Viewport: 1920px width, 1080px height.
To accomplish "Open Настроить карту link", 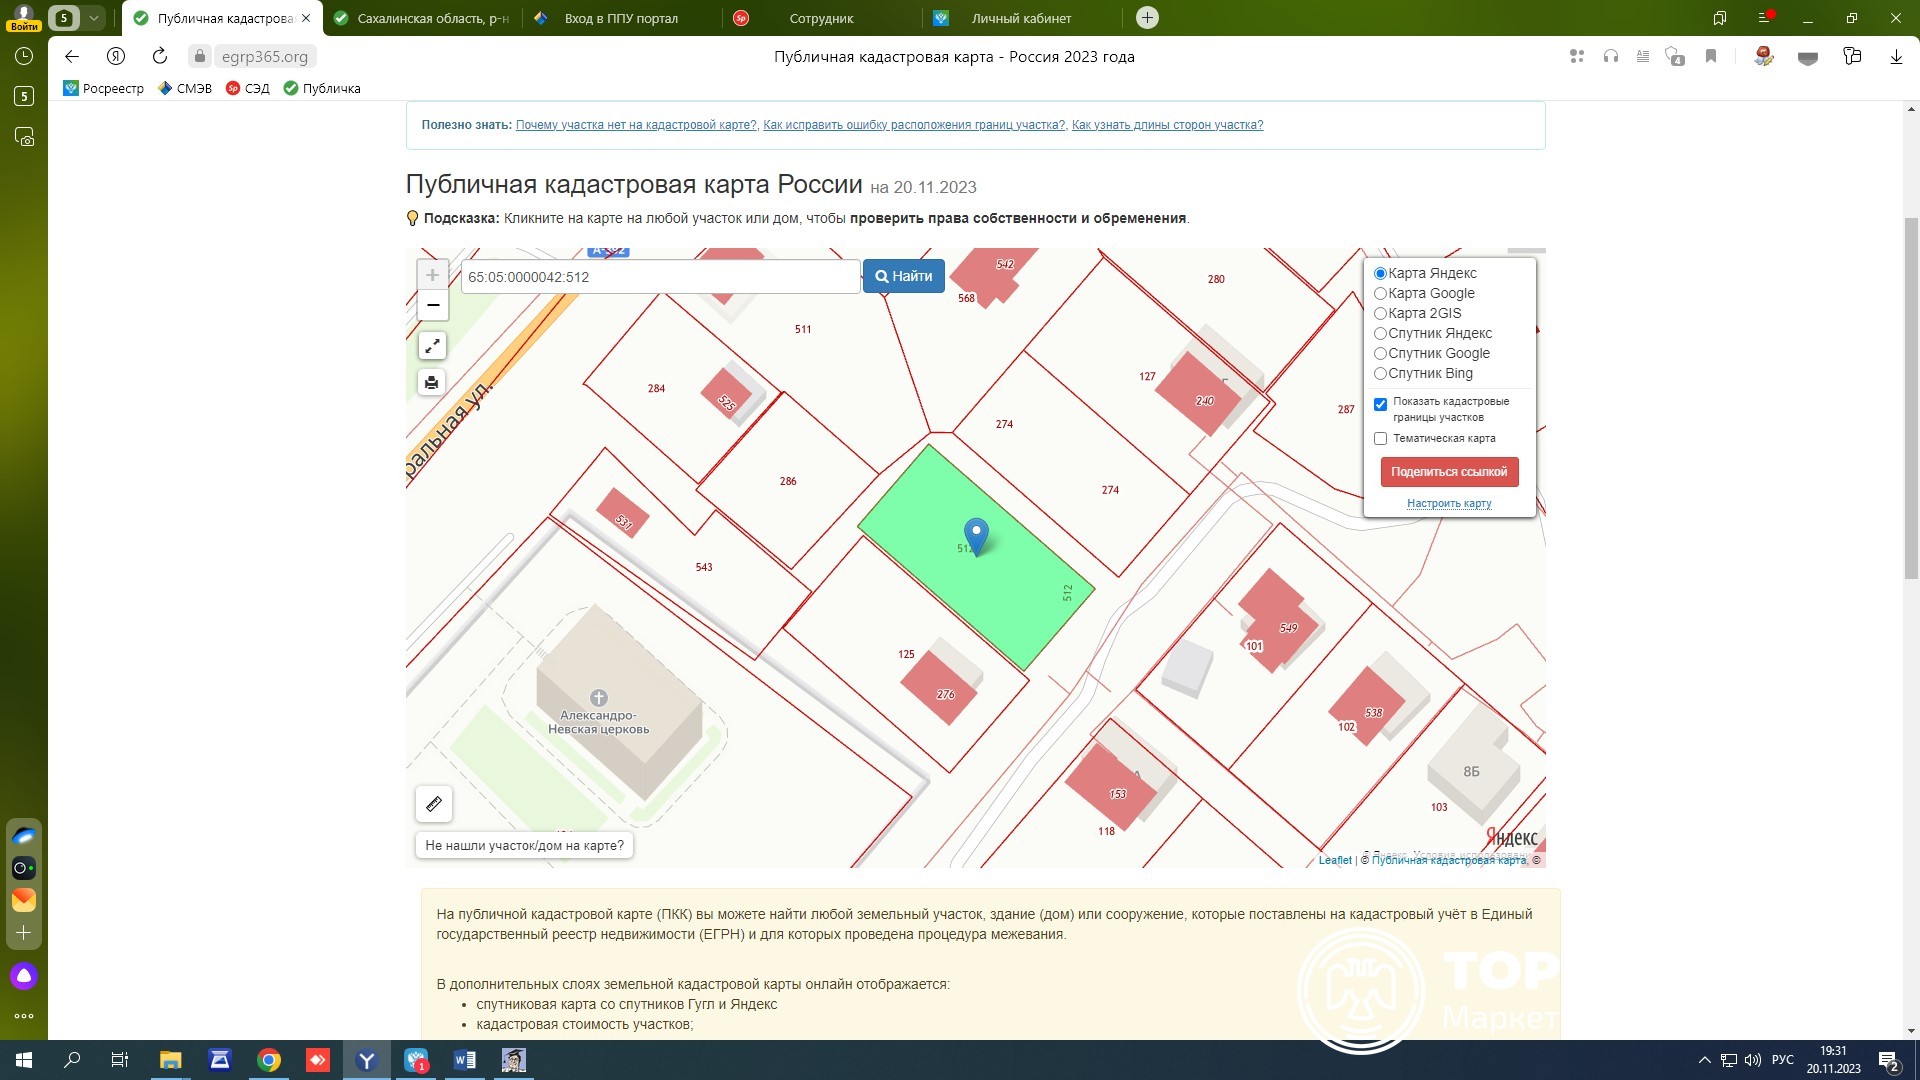I will [1448, 503].
